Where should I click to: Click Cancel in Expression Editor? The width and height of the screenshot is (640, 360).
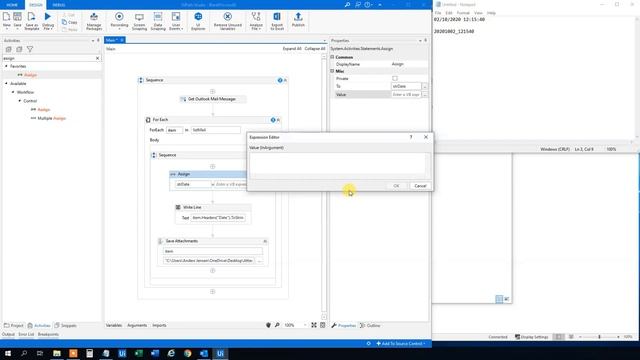pyautogui.click(x=420, y=186)
